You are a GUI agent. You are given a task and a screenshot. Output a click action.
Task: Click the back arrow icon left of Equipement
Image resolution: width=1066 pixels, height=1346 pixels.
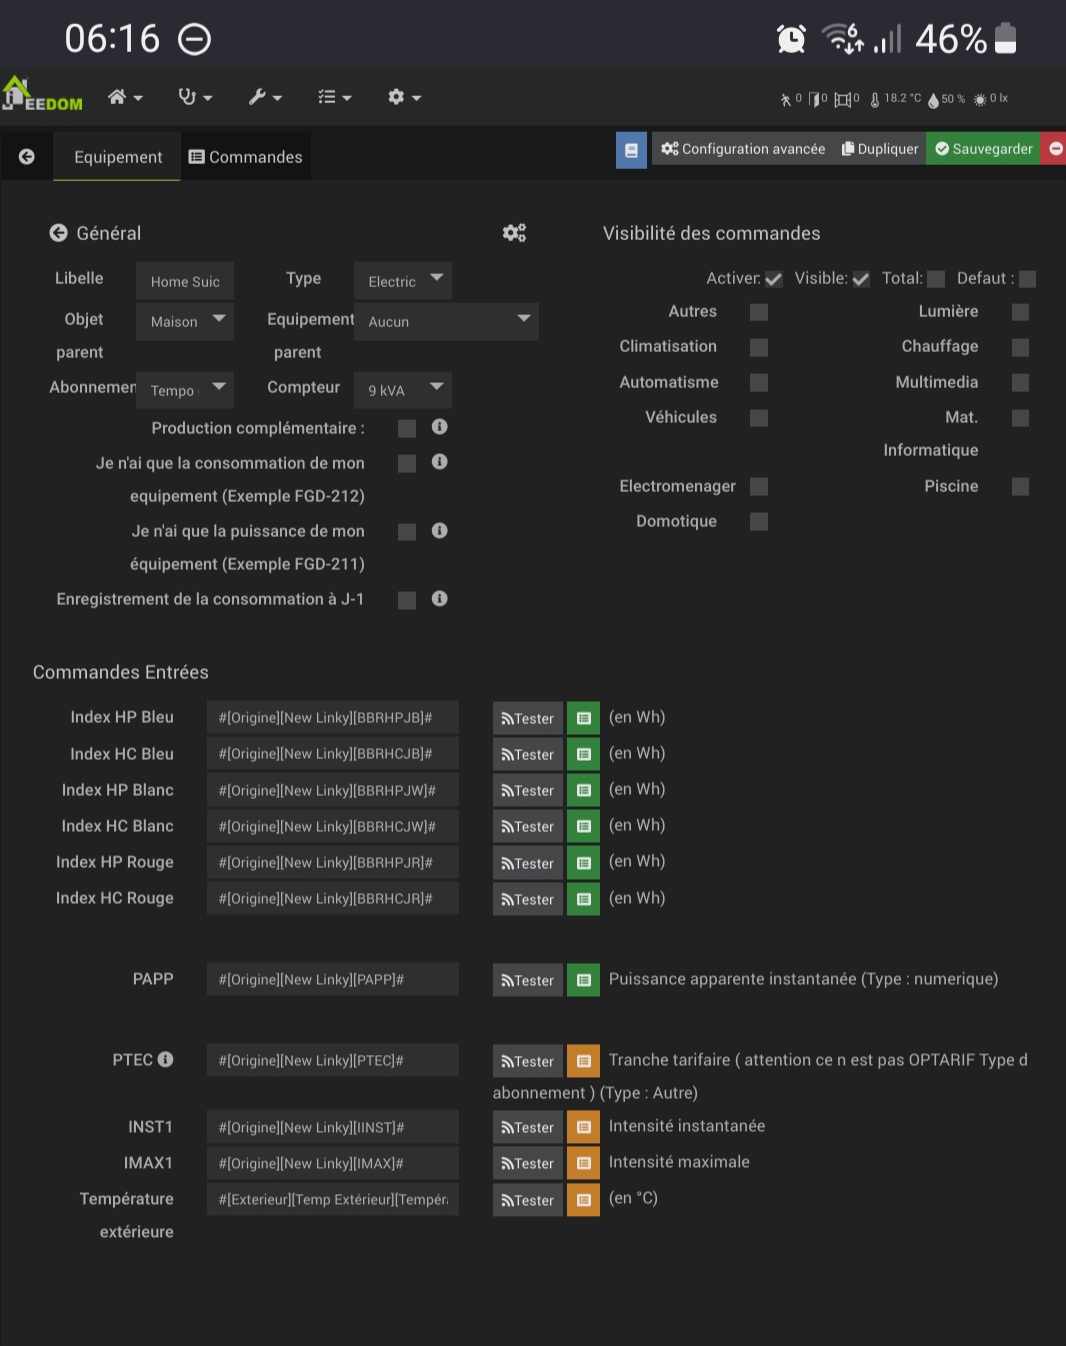[x=27, y=157]
